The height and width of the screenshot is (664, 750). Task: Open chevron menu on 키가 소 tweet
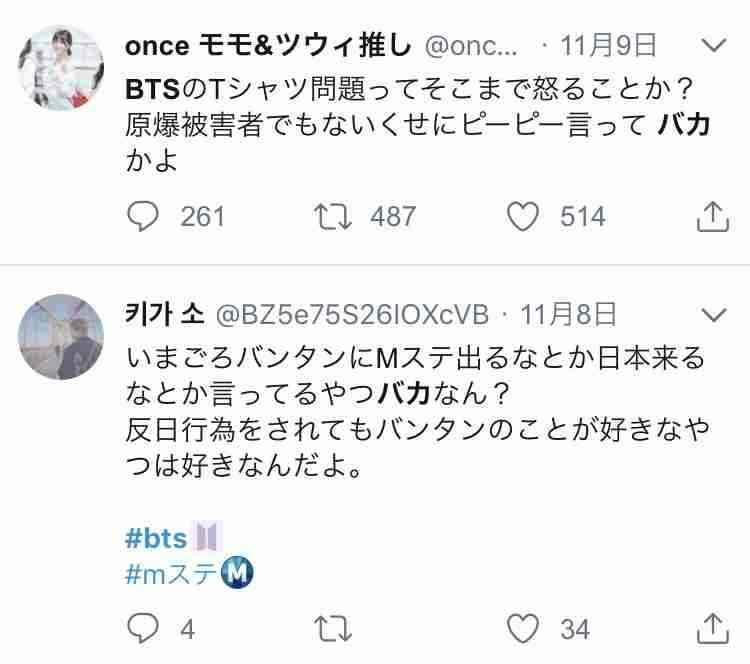714,315
